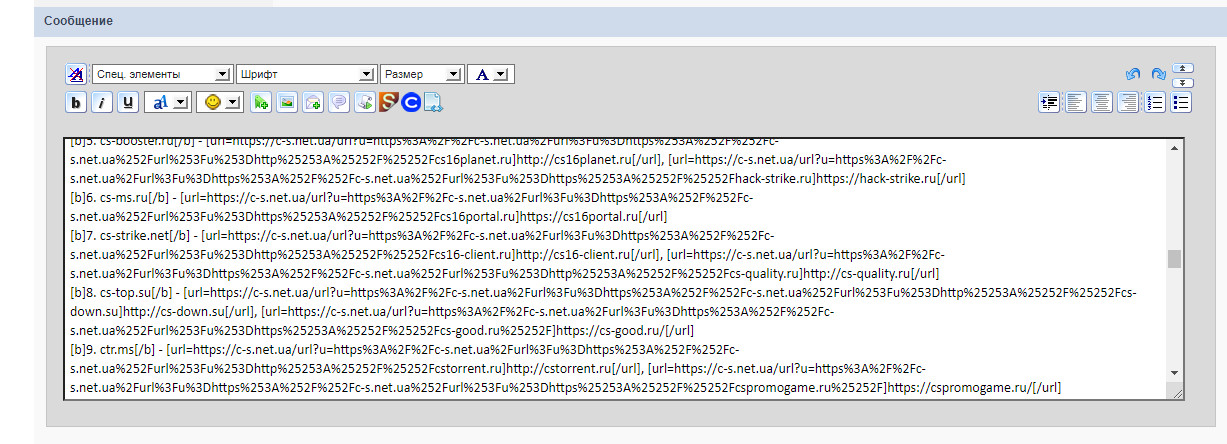The width and height of the screenshot is (1227, 444).
Task: Toggle bold formatting with the b button
Action: (x=76, y=102)
